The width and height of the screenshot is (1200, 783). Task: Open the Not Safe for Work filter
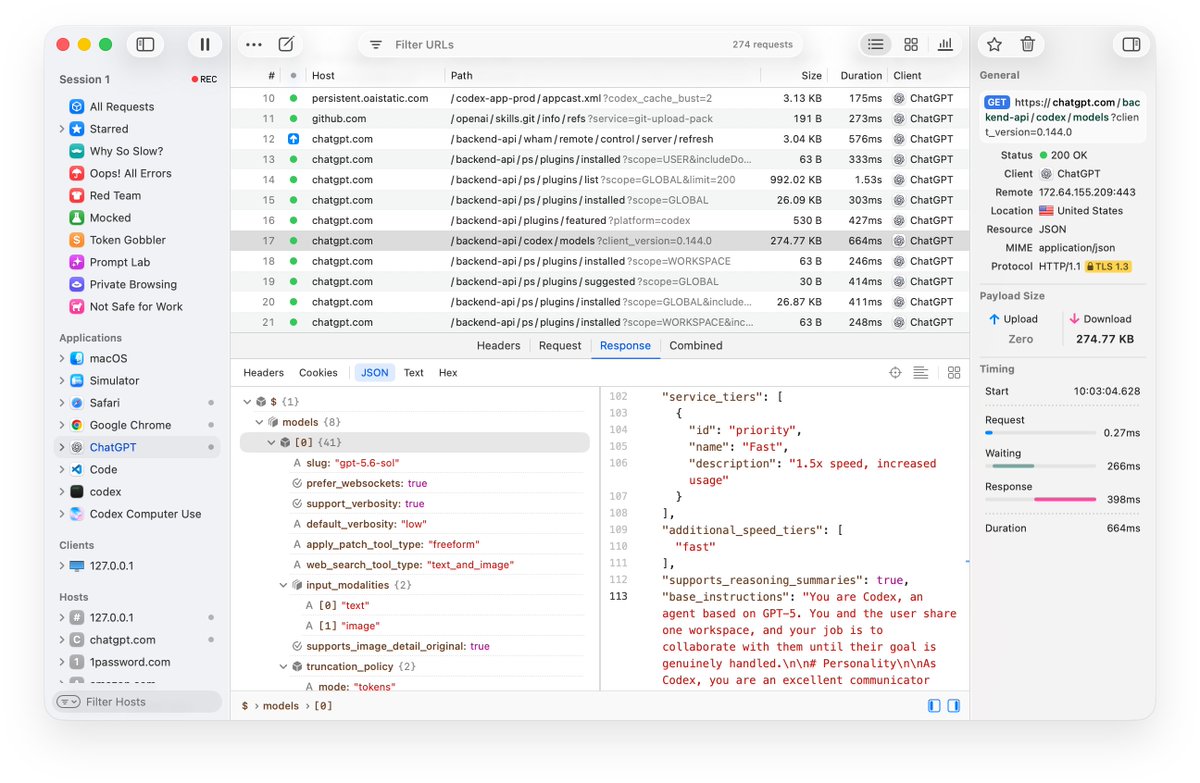[138, 307]
